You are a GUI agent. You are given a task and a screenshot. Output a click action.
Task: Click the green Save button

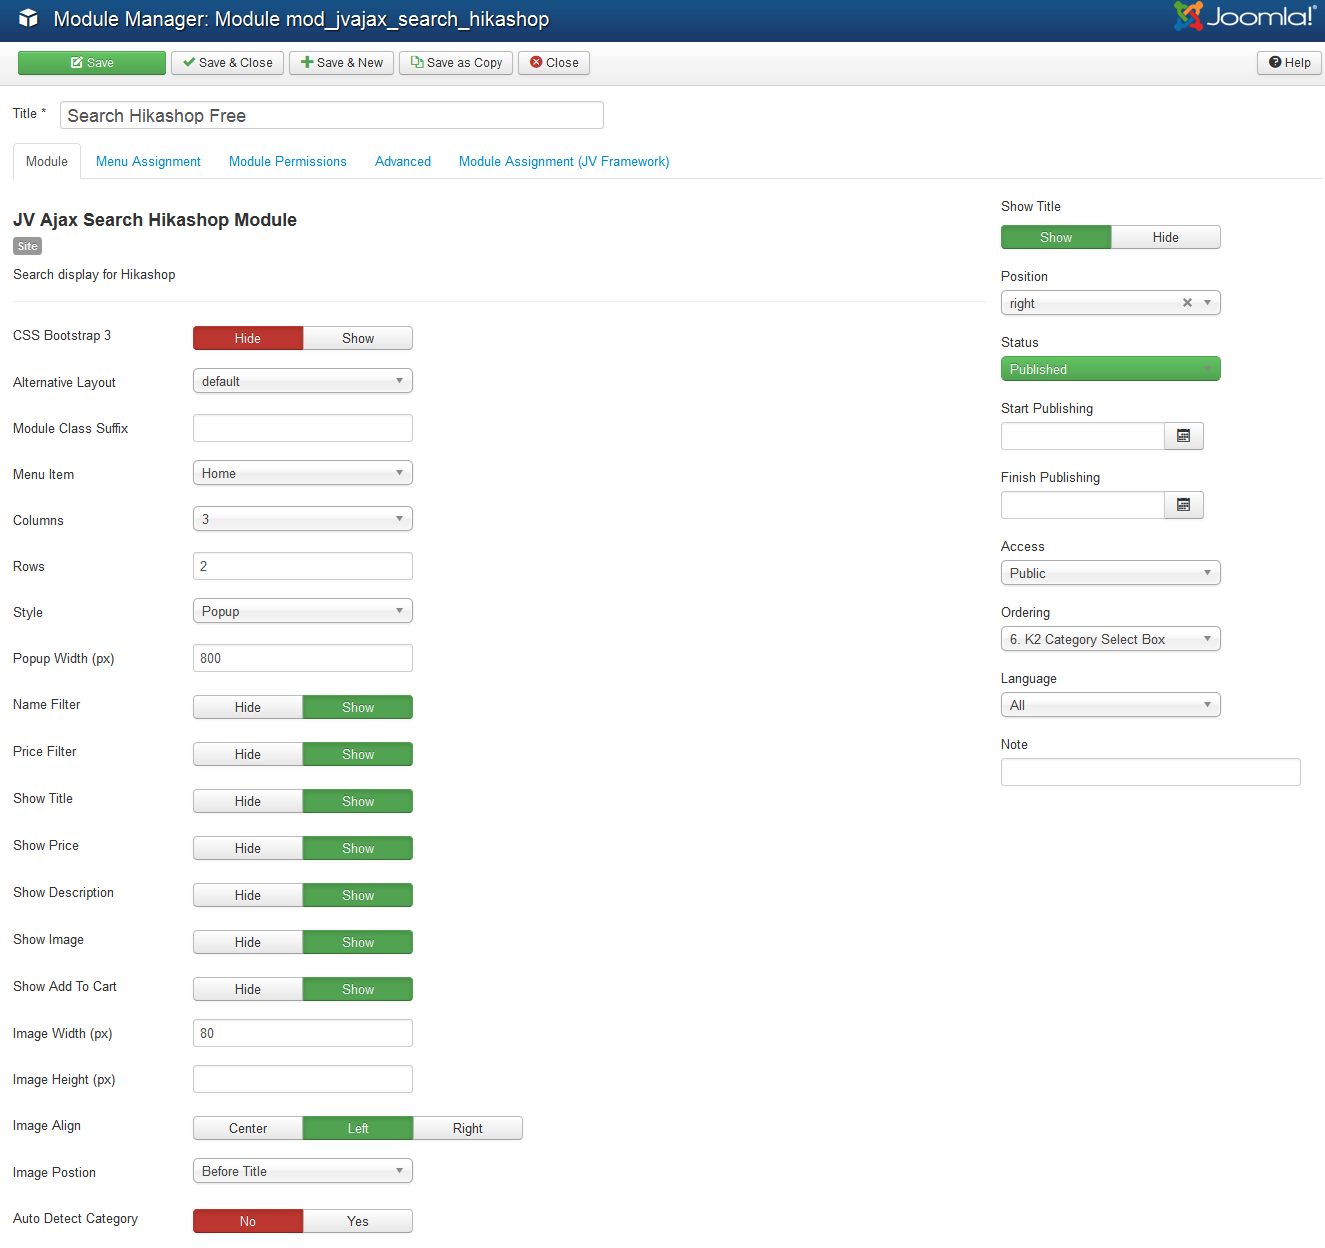coord(92,63)
